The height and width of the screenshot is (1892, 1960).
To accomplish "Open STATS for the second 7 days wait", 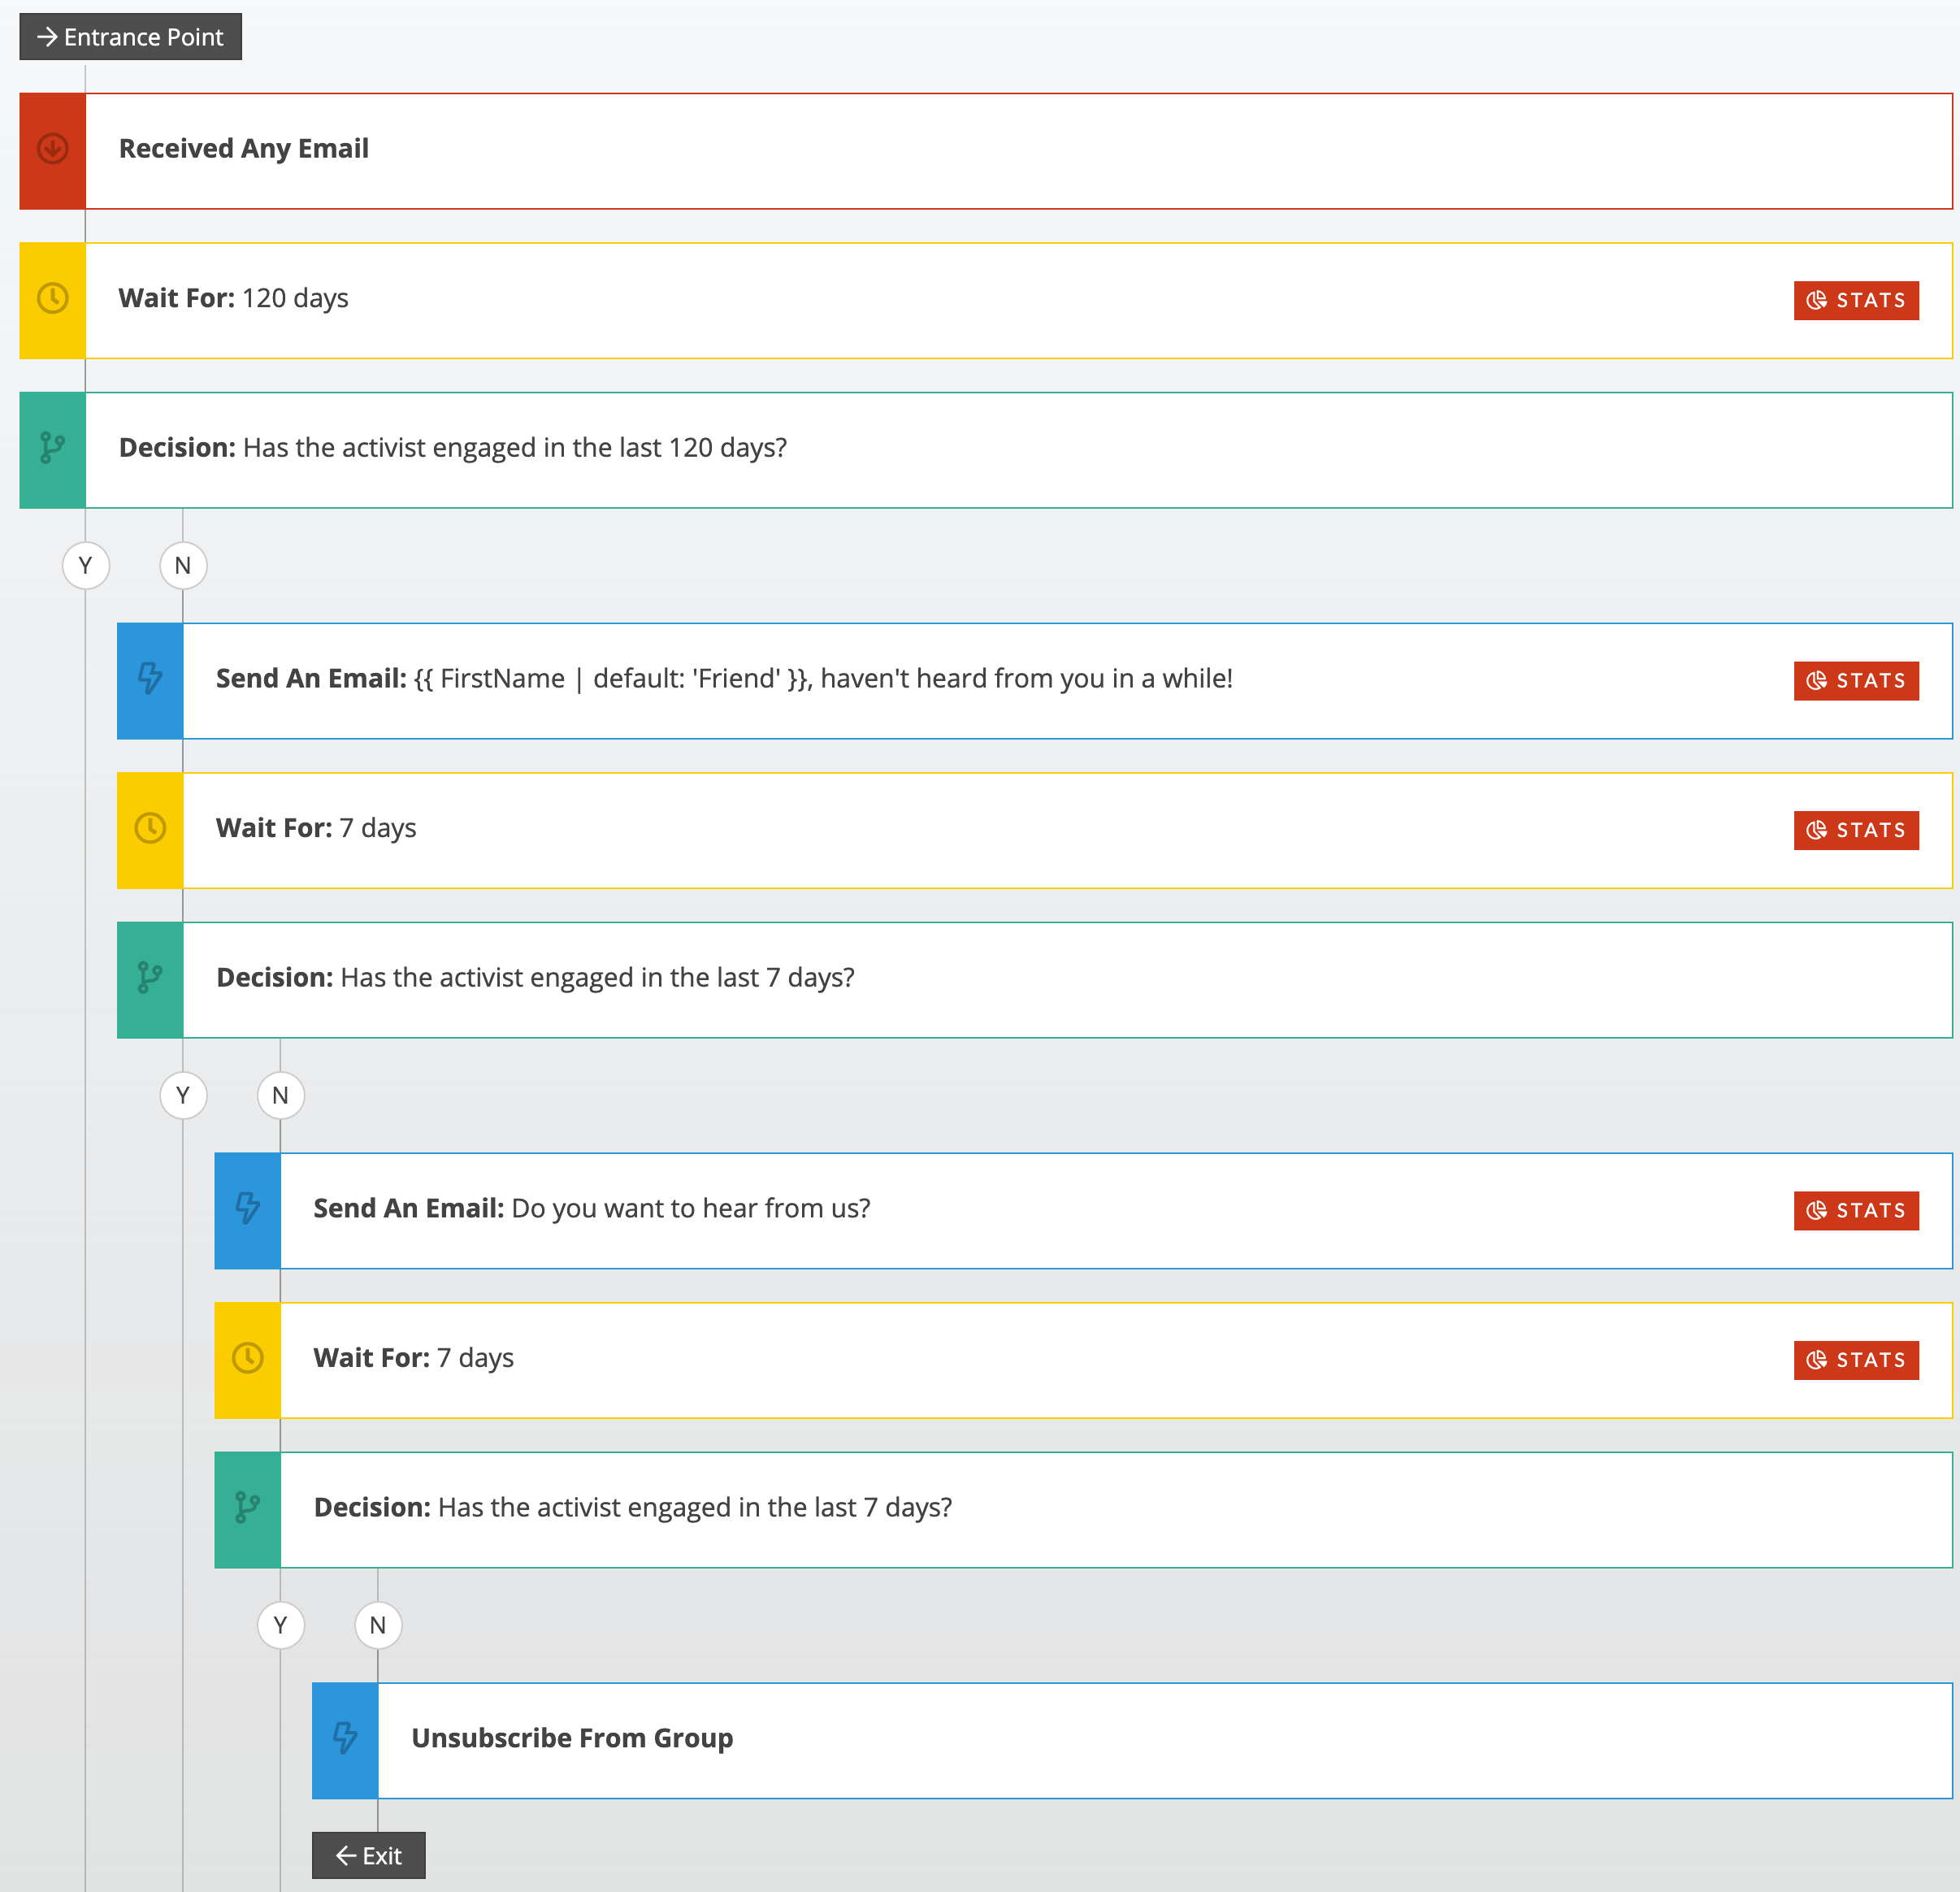I will coord(1856,1360).
